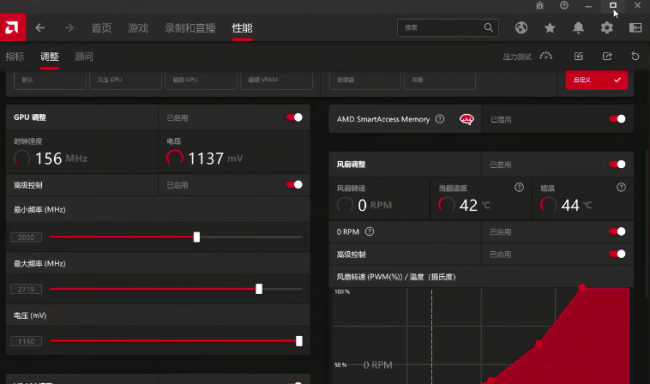Click the middle fan curve point
650x384 pixels.
point(538,344)
